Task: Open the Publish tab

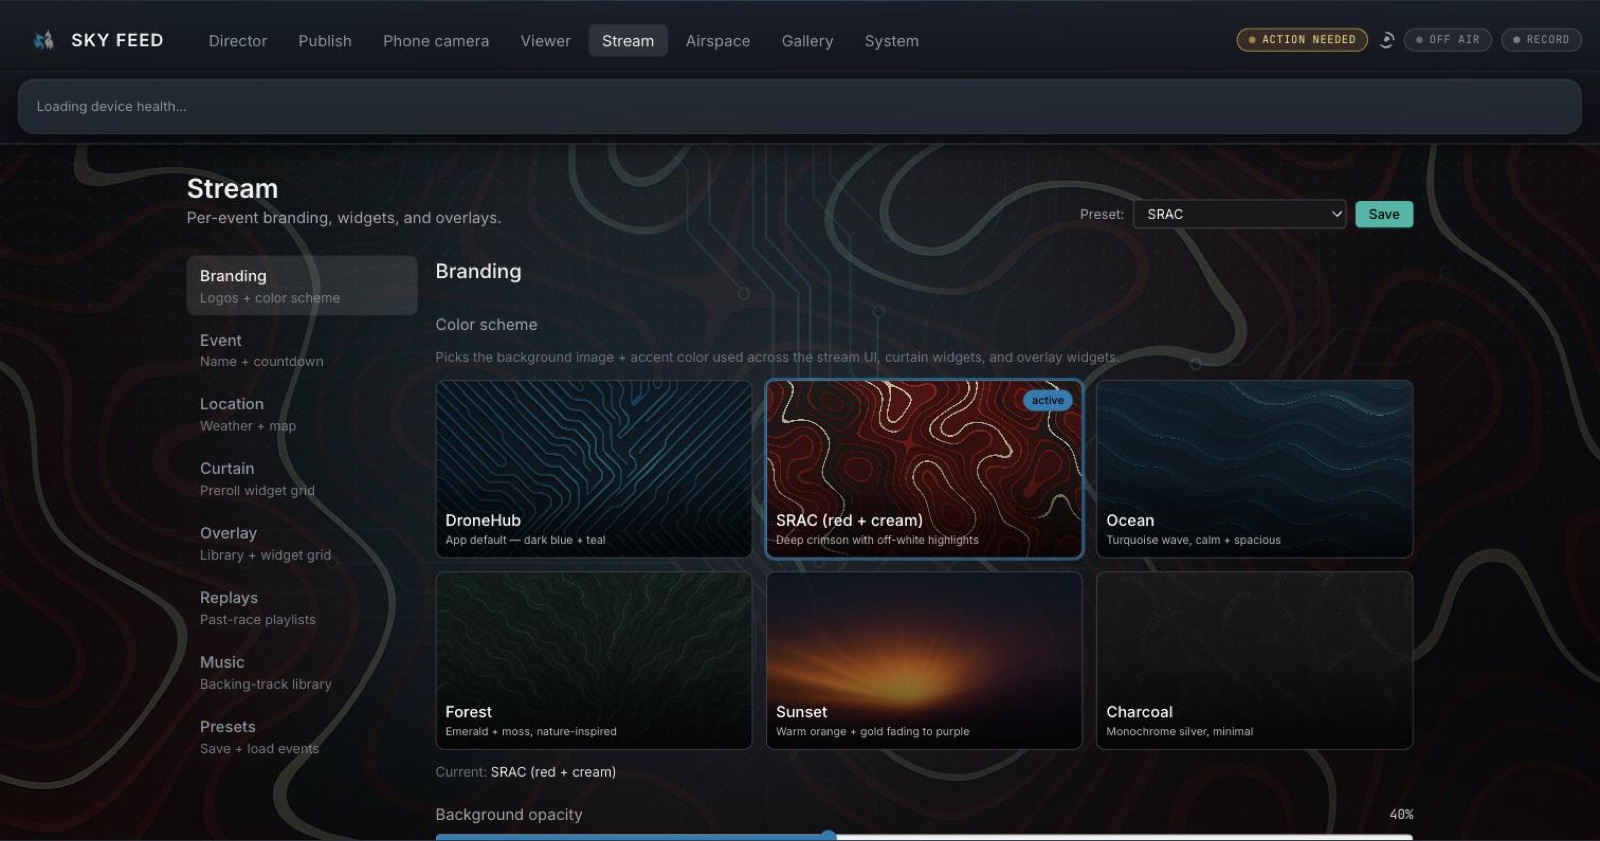Action: [x=325, y=41]
